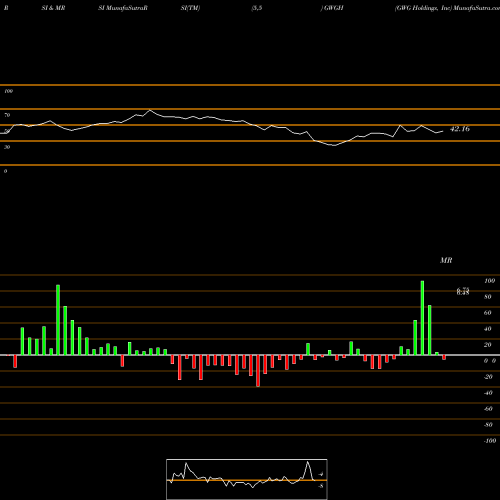
Task: Click the 'SI & MR' header text
Action: pos(53,8)
